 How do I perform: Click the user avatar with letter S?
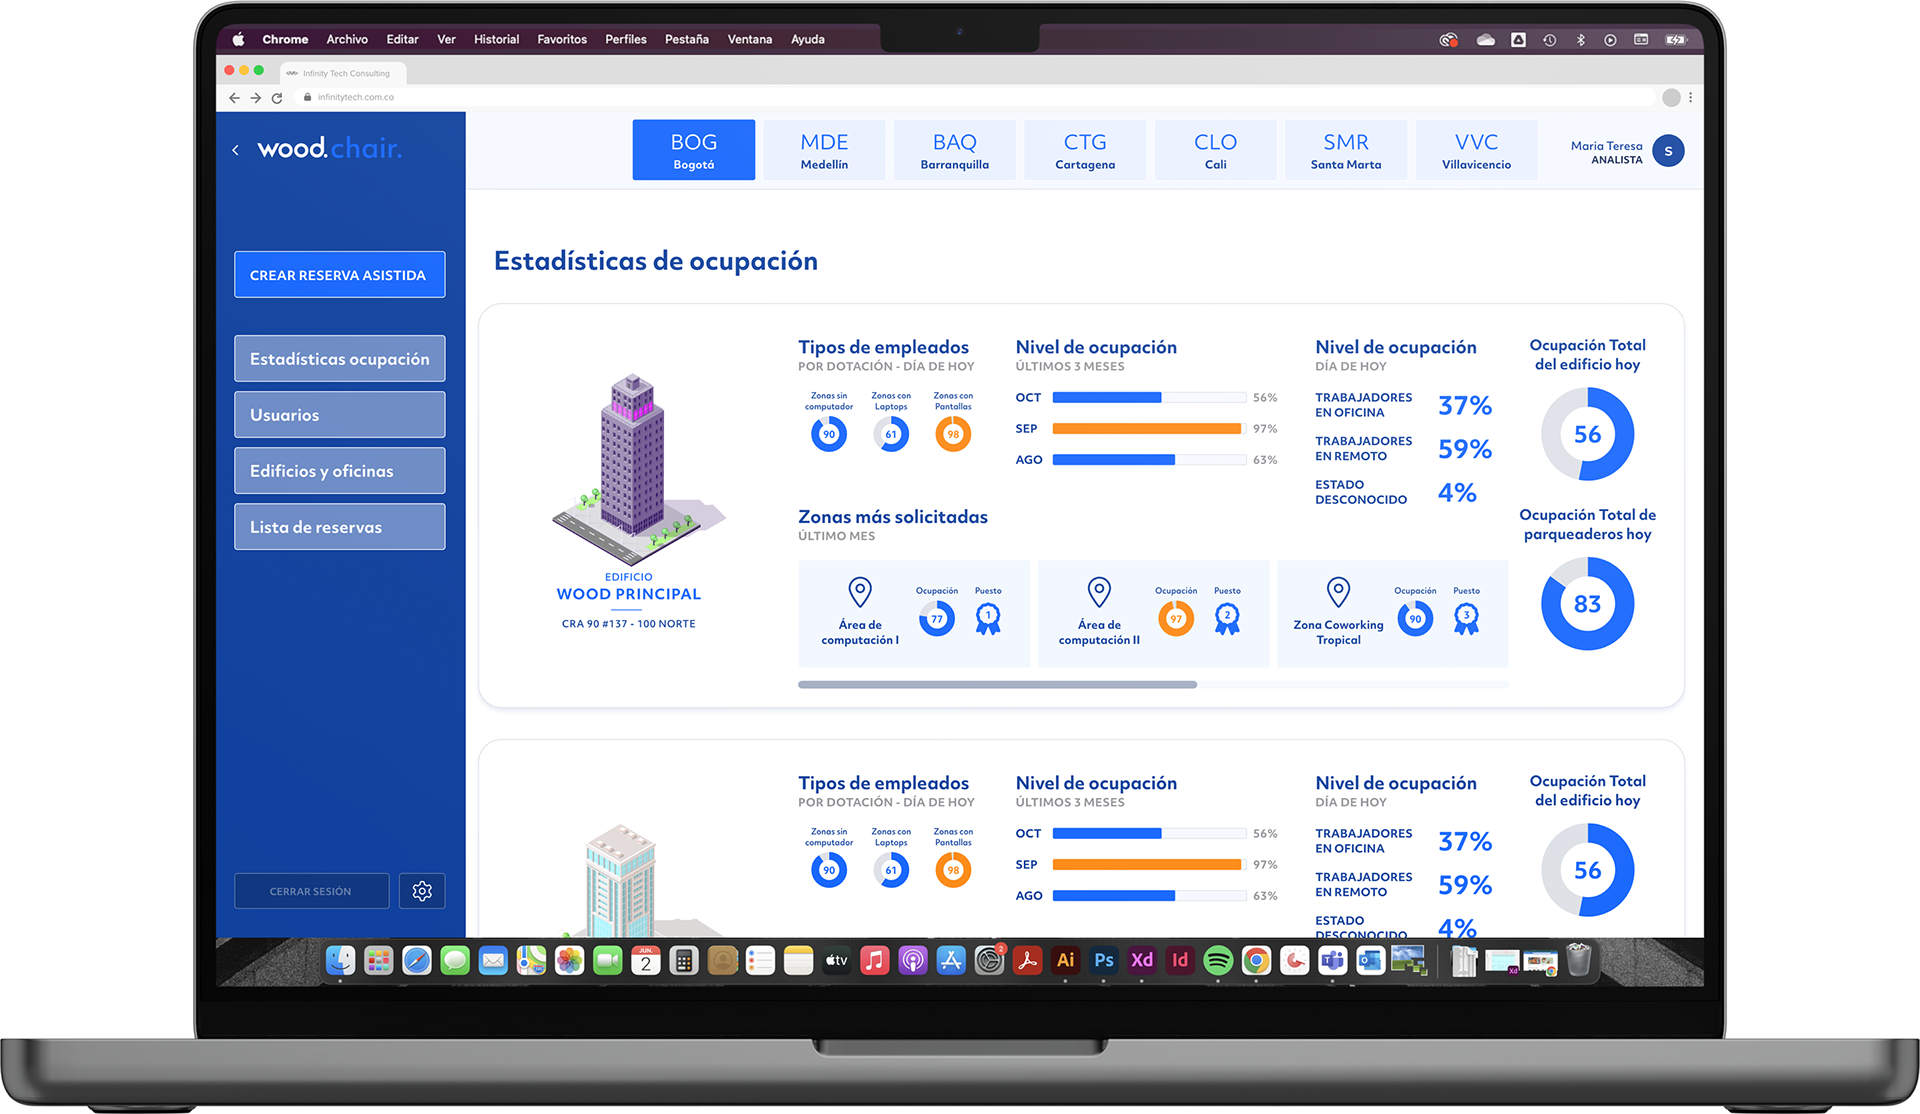[x=1668, y=151]
